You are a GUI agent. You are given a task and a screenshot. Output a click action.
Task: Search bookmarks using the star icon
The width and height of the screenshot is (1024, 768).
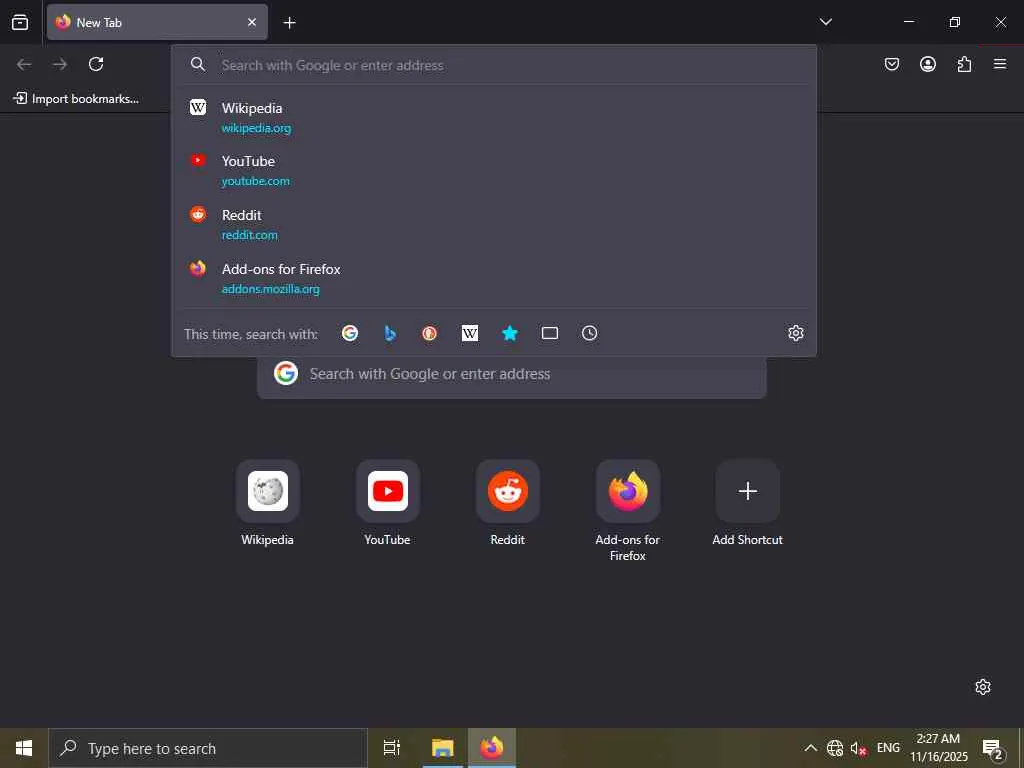click(509, 334)
